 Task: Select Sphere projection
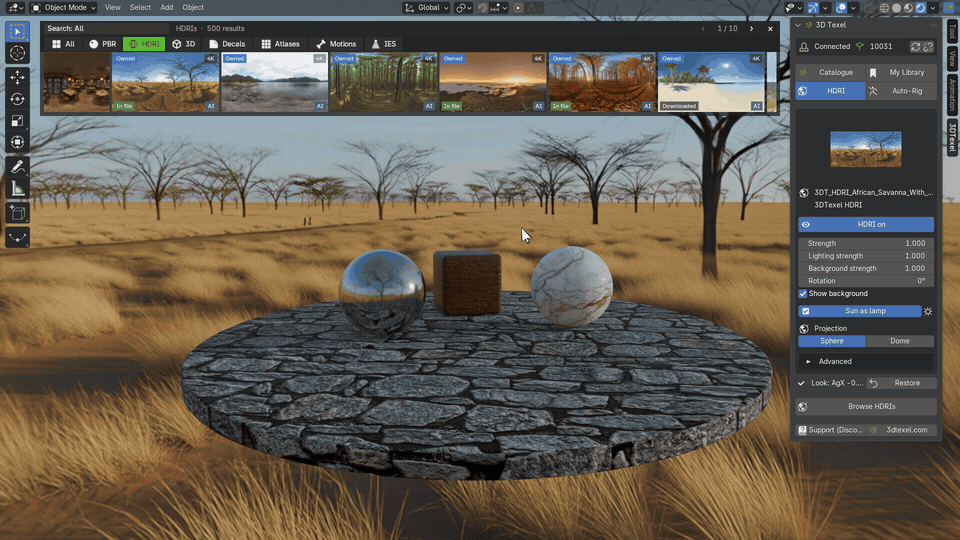coord(831,341)
